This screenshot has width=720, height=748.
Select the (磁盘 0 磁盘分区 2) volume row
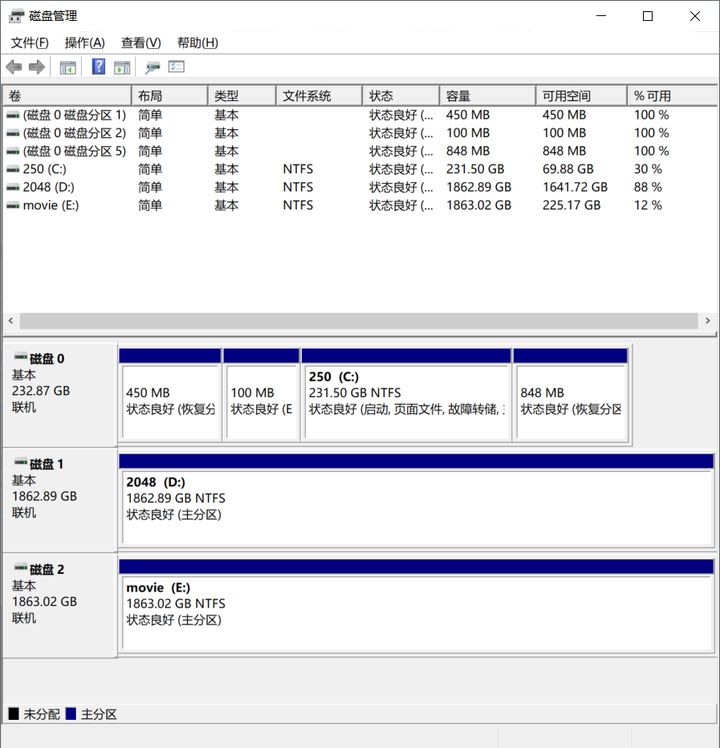click(360, 133)
